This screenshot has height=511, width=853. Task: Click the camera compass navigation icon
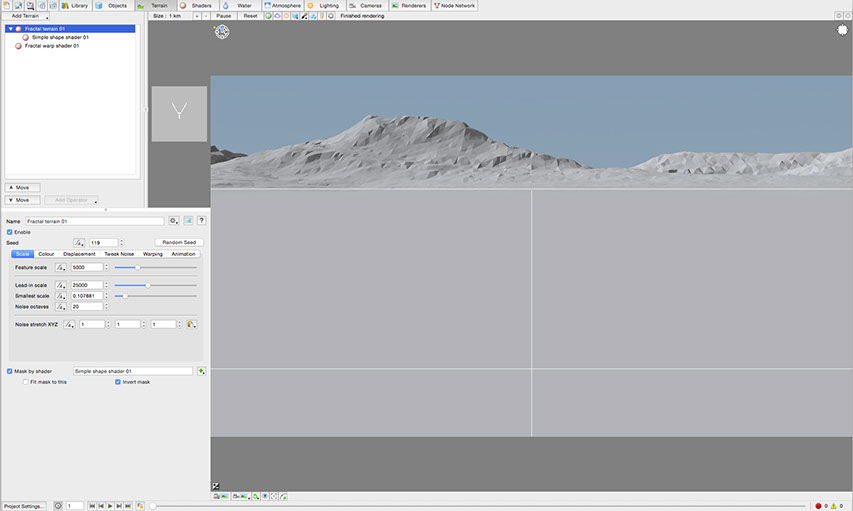coord(222,32)
